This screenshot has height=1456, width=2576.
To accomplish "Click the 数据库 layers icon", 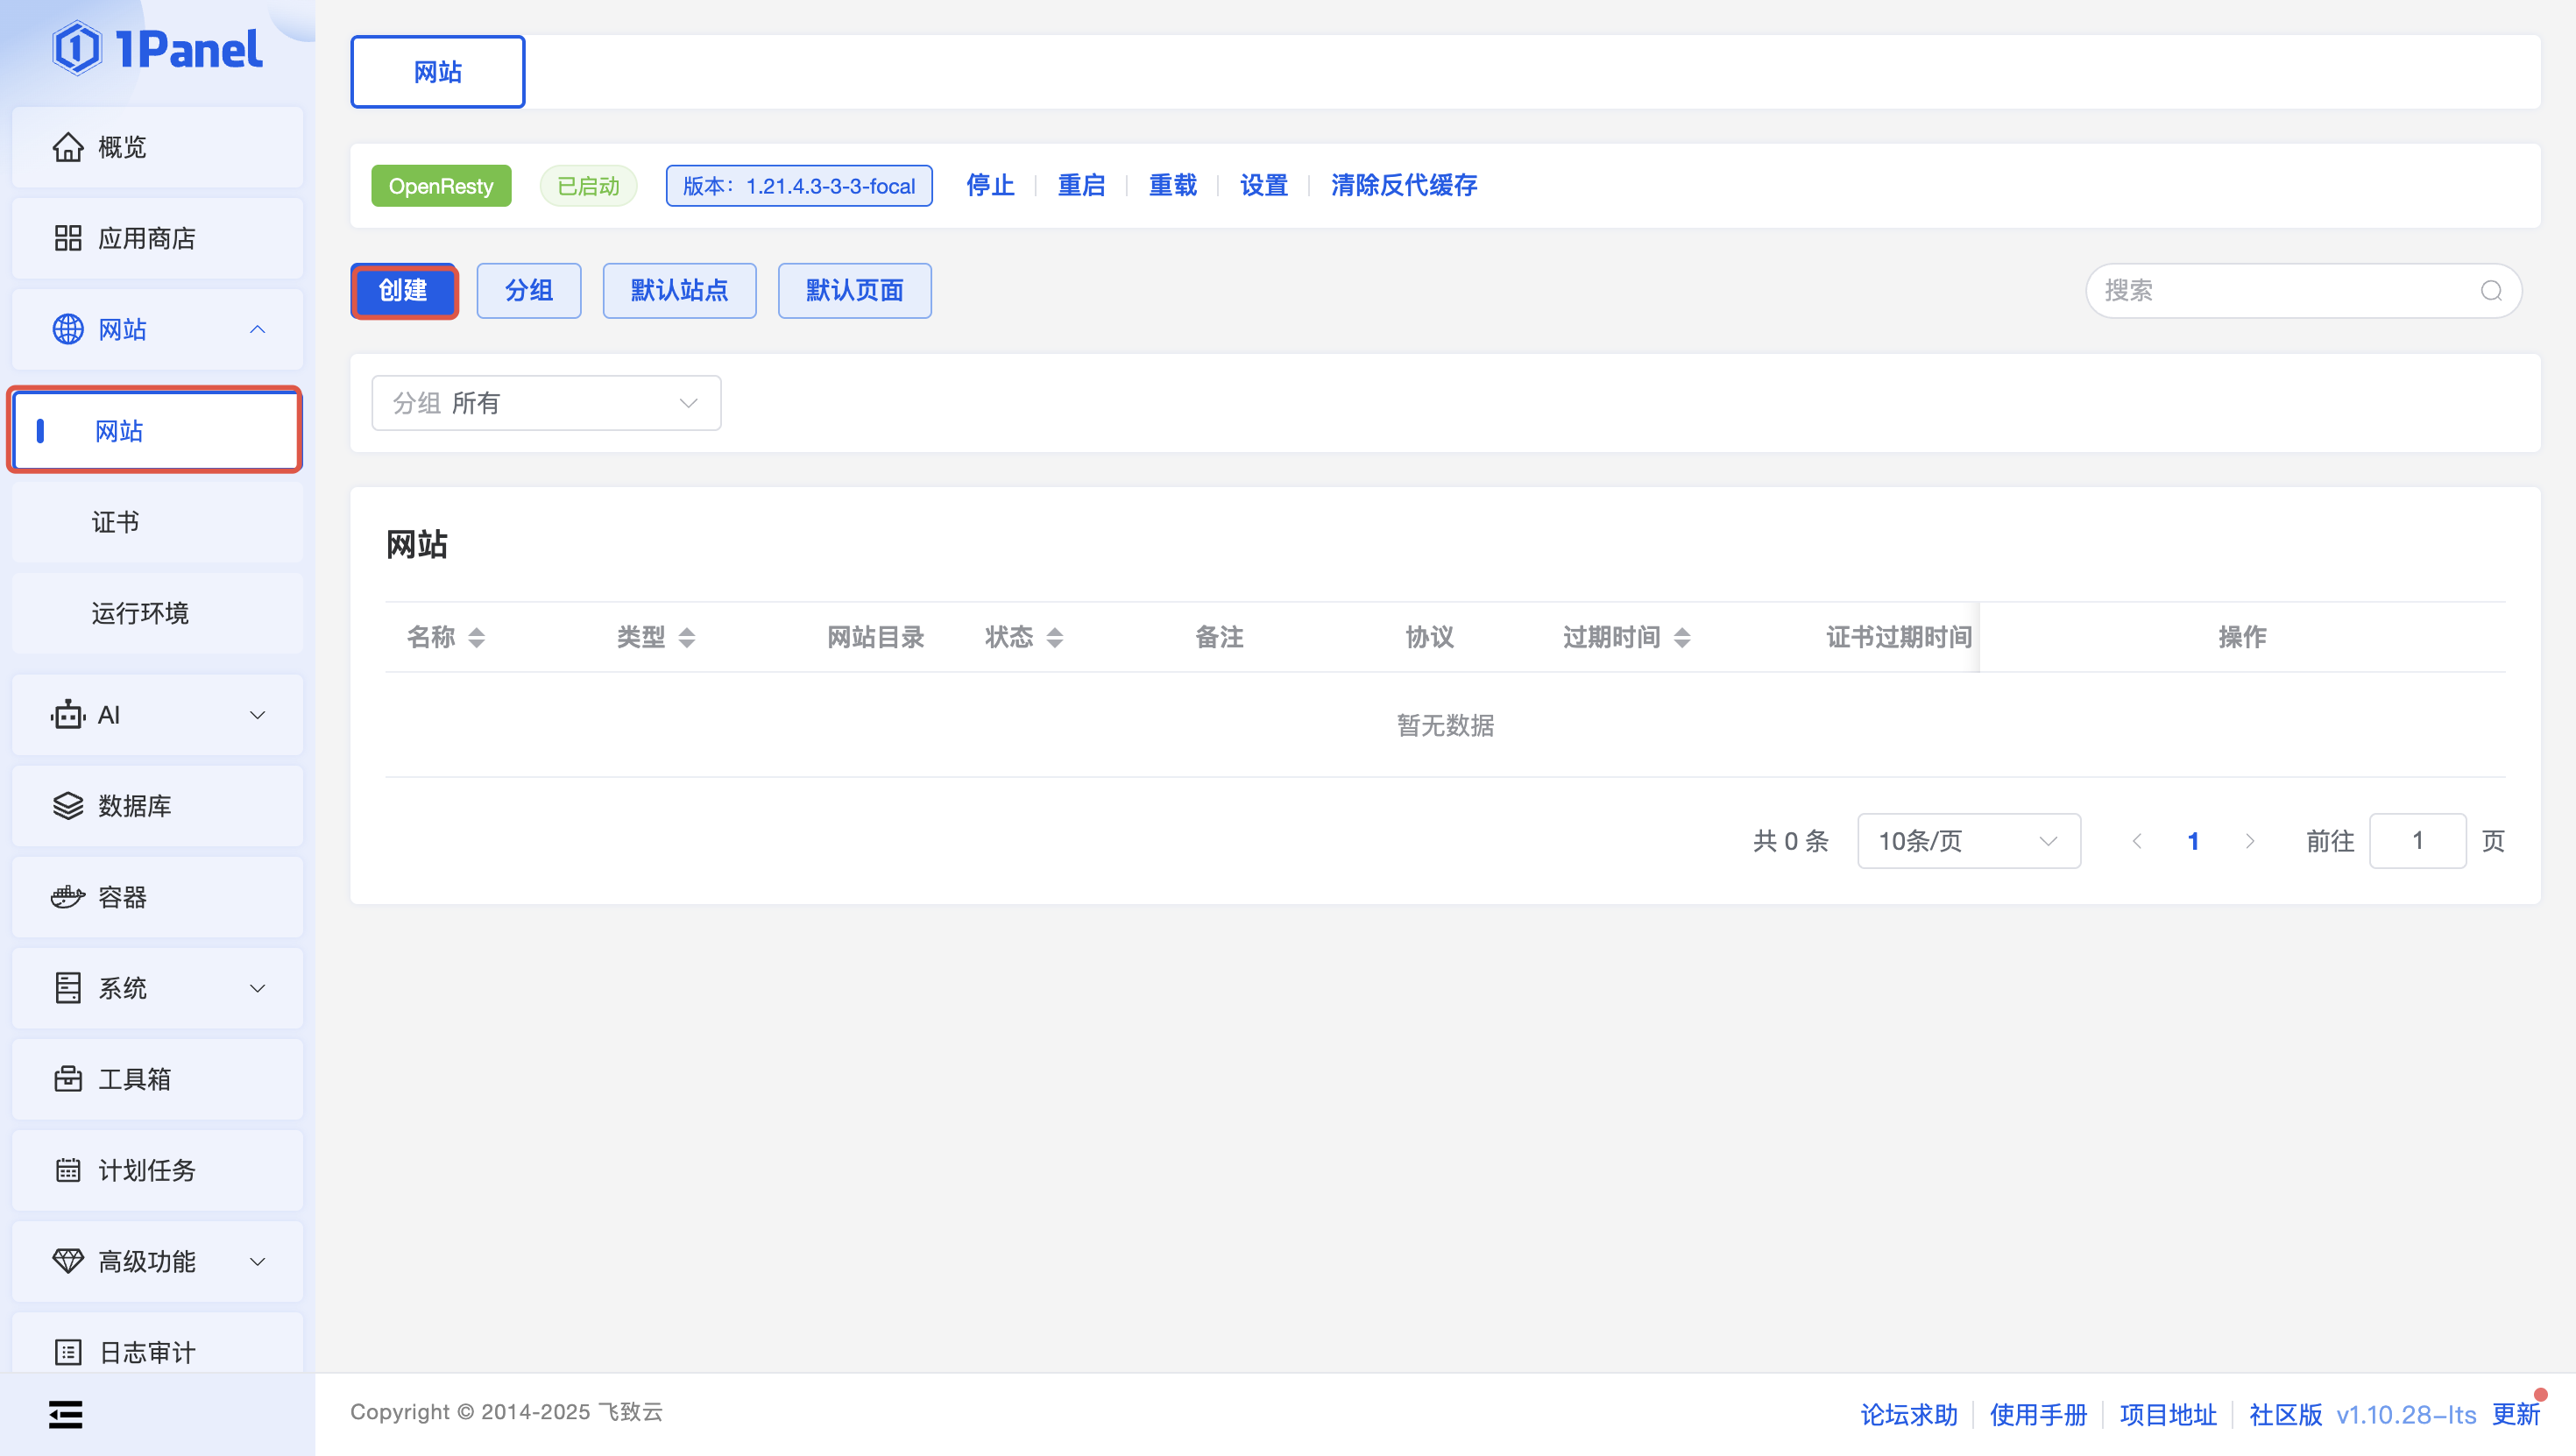I will click(68, 806).
